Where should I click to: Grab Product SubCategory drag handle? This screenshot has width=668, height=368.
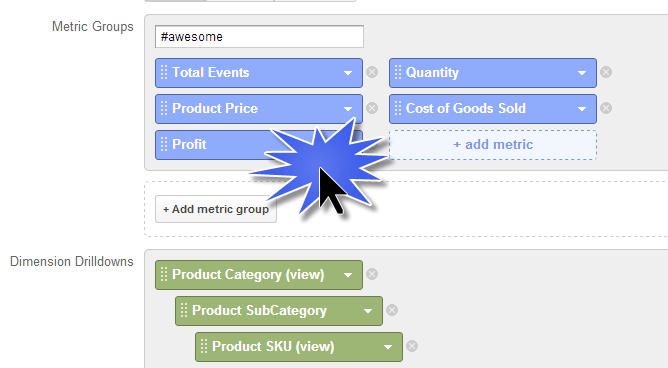(184, 310)
